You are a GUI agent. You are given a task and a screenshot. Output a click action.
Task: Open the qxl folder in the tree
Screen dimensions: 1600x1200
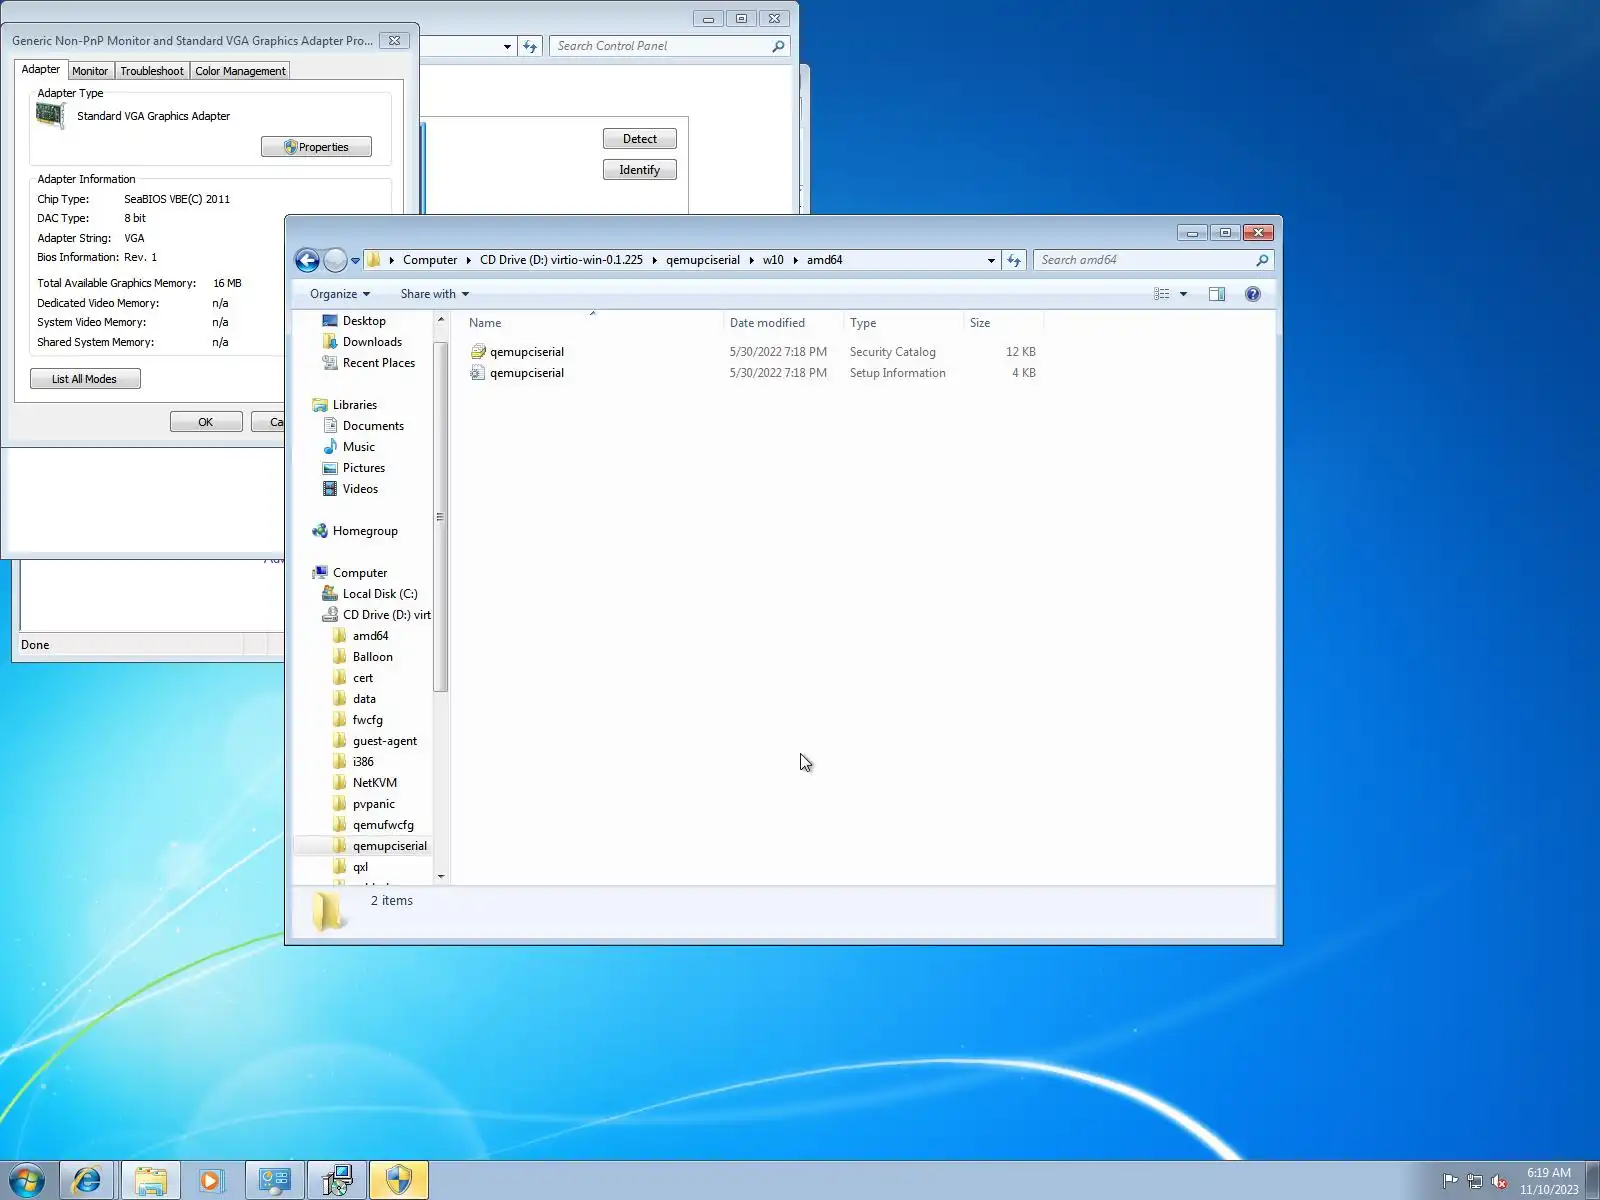point(351,867)
